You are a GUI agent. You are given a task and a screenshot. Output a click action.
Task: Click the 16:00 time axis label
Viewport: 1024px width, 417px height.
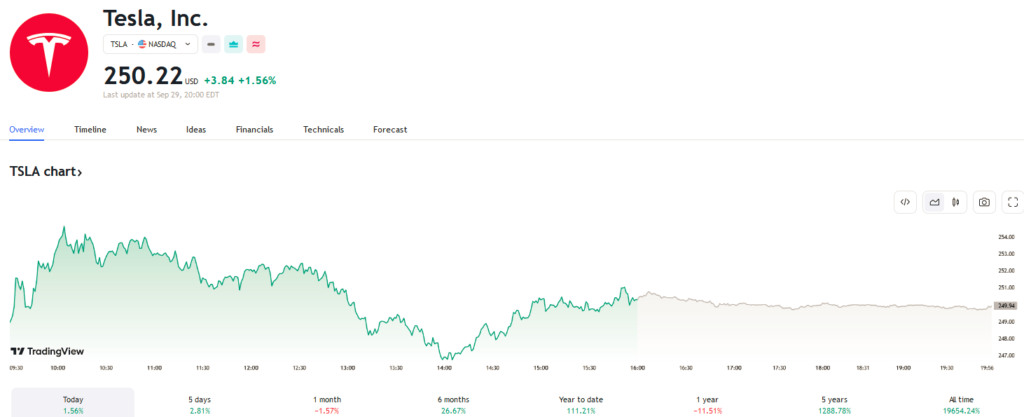[637, 368]
